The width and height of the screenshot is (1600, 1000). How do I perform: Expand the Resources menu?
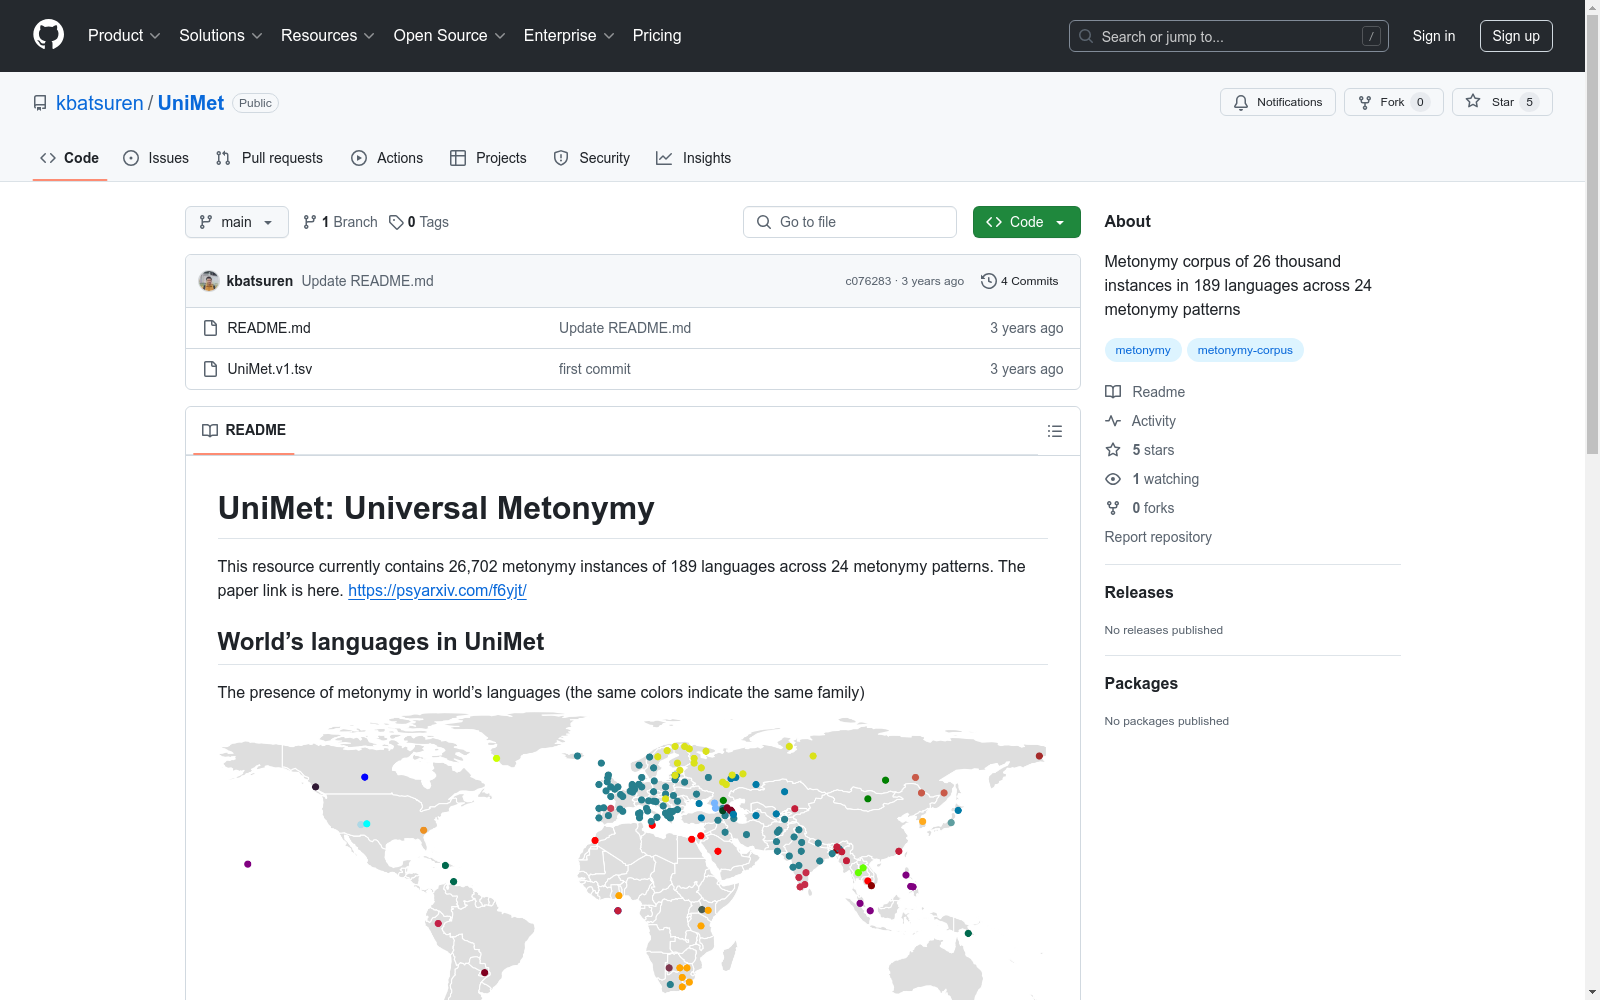328,36
